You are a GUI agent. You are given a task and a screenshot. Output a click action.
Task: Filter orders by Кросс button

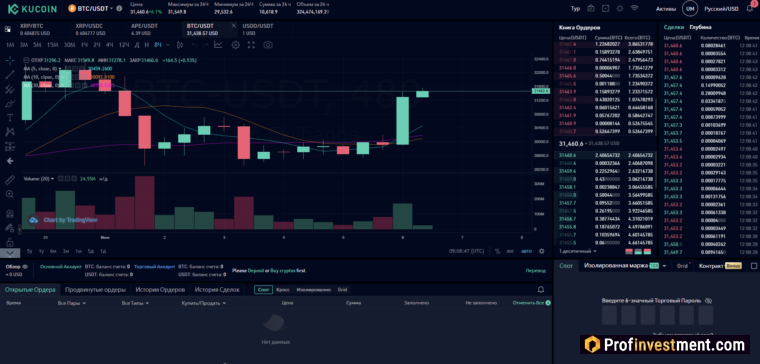(x=283, y=289)
